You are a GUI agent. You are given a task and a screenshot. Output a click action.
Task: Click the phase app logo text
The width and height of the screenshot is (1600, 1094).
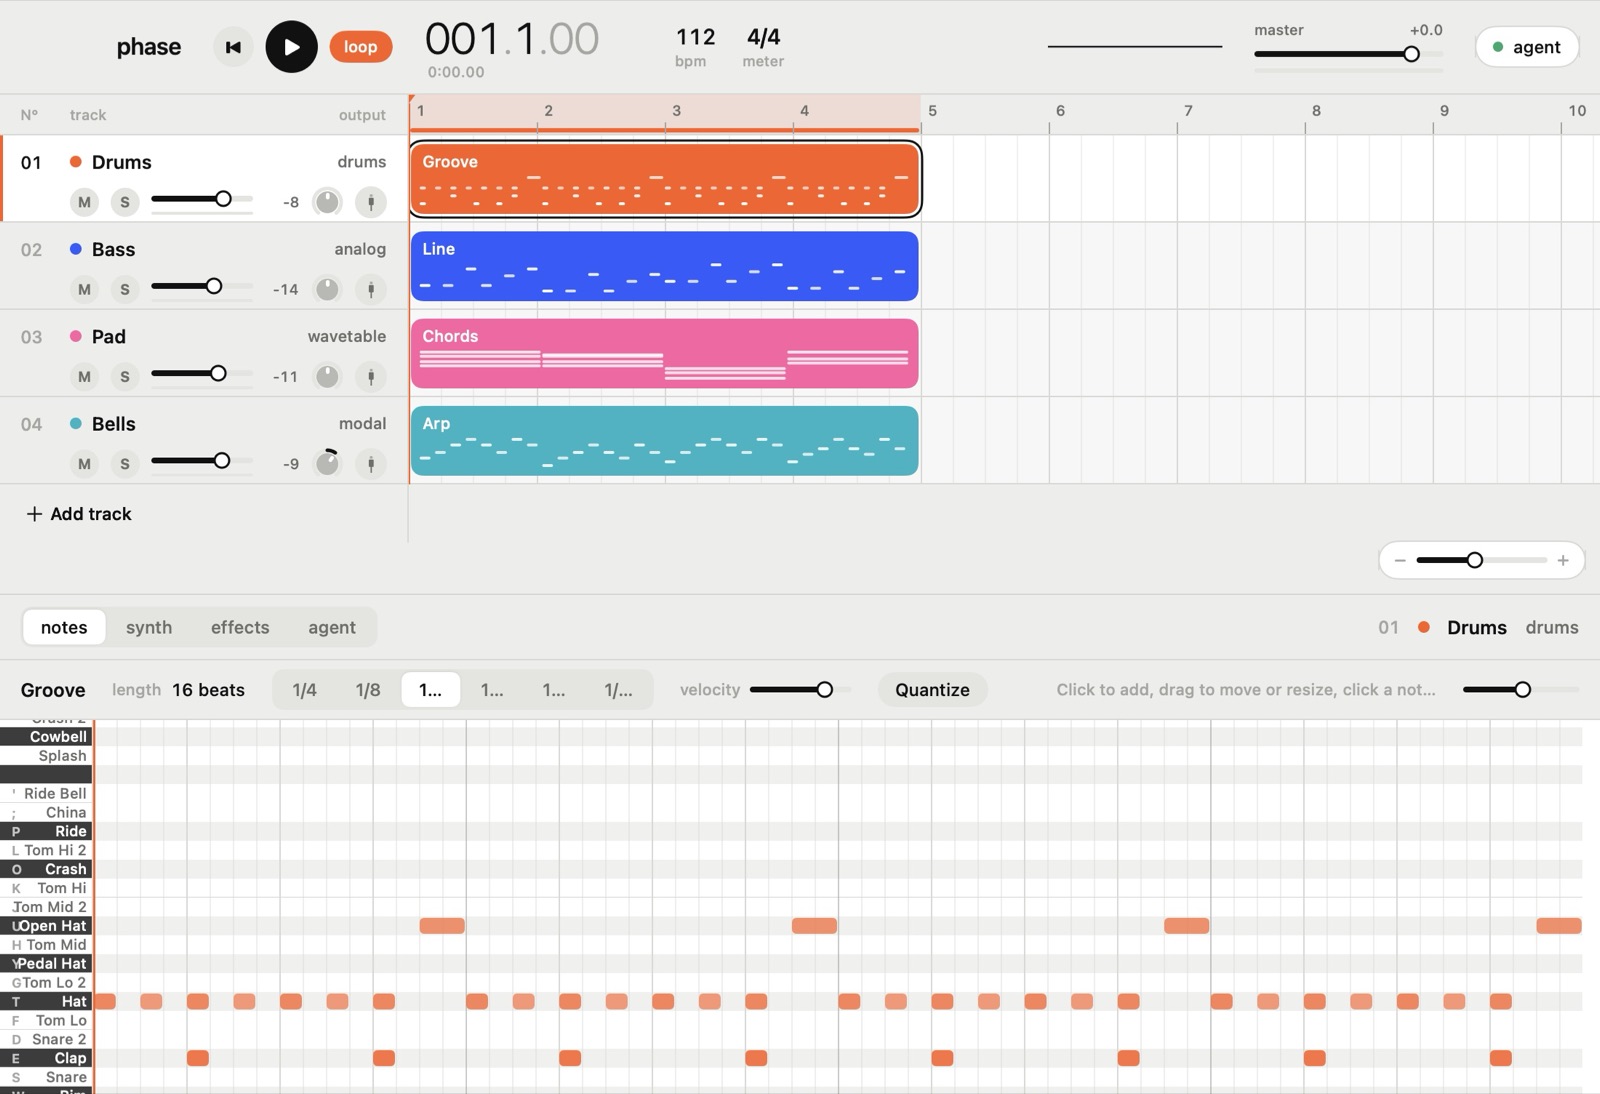[149, 47]
